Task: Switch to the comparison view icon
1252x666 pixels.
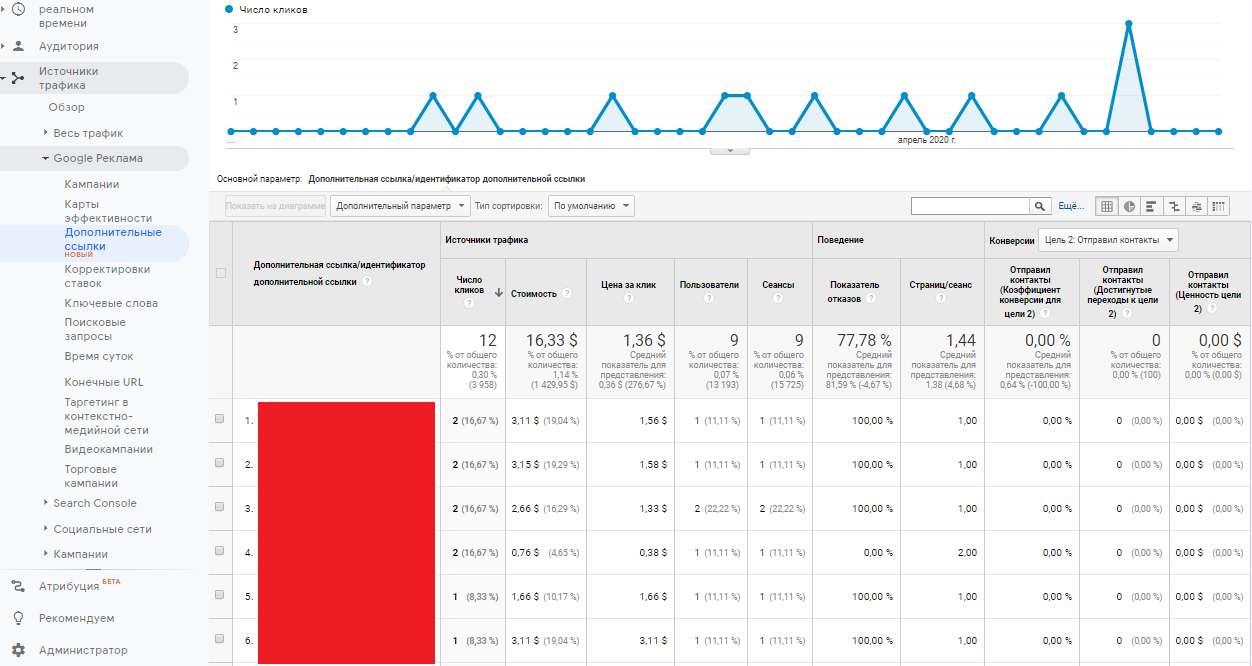Action: point(1174,206)
